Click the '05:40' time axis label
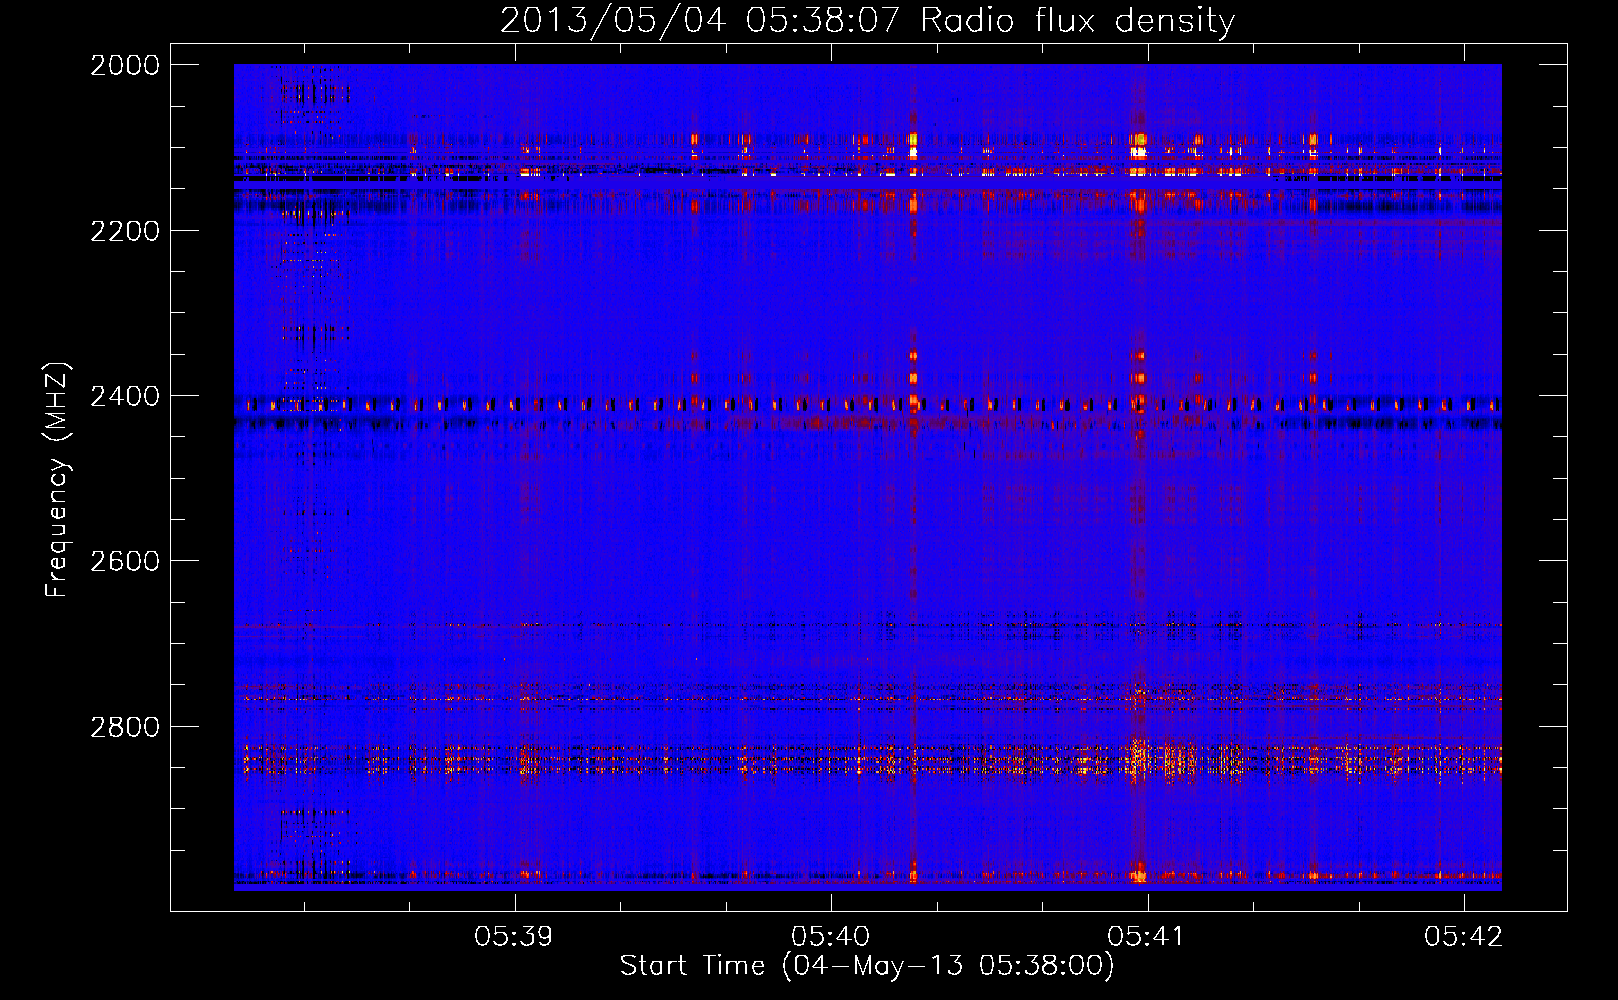Image resolution: width=1618 pixels, height=1000 pixels. click(x=831, y=936)
